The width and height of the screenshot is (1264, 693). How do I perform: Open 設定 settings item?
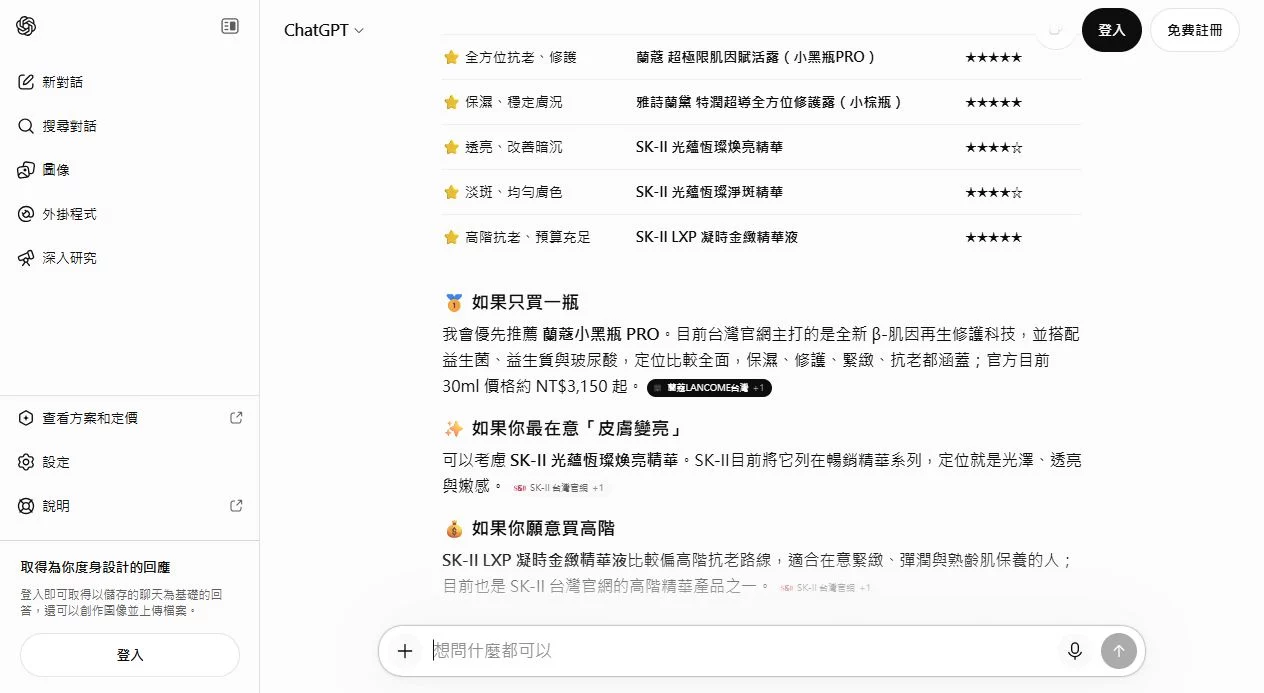(130, 462)
